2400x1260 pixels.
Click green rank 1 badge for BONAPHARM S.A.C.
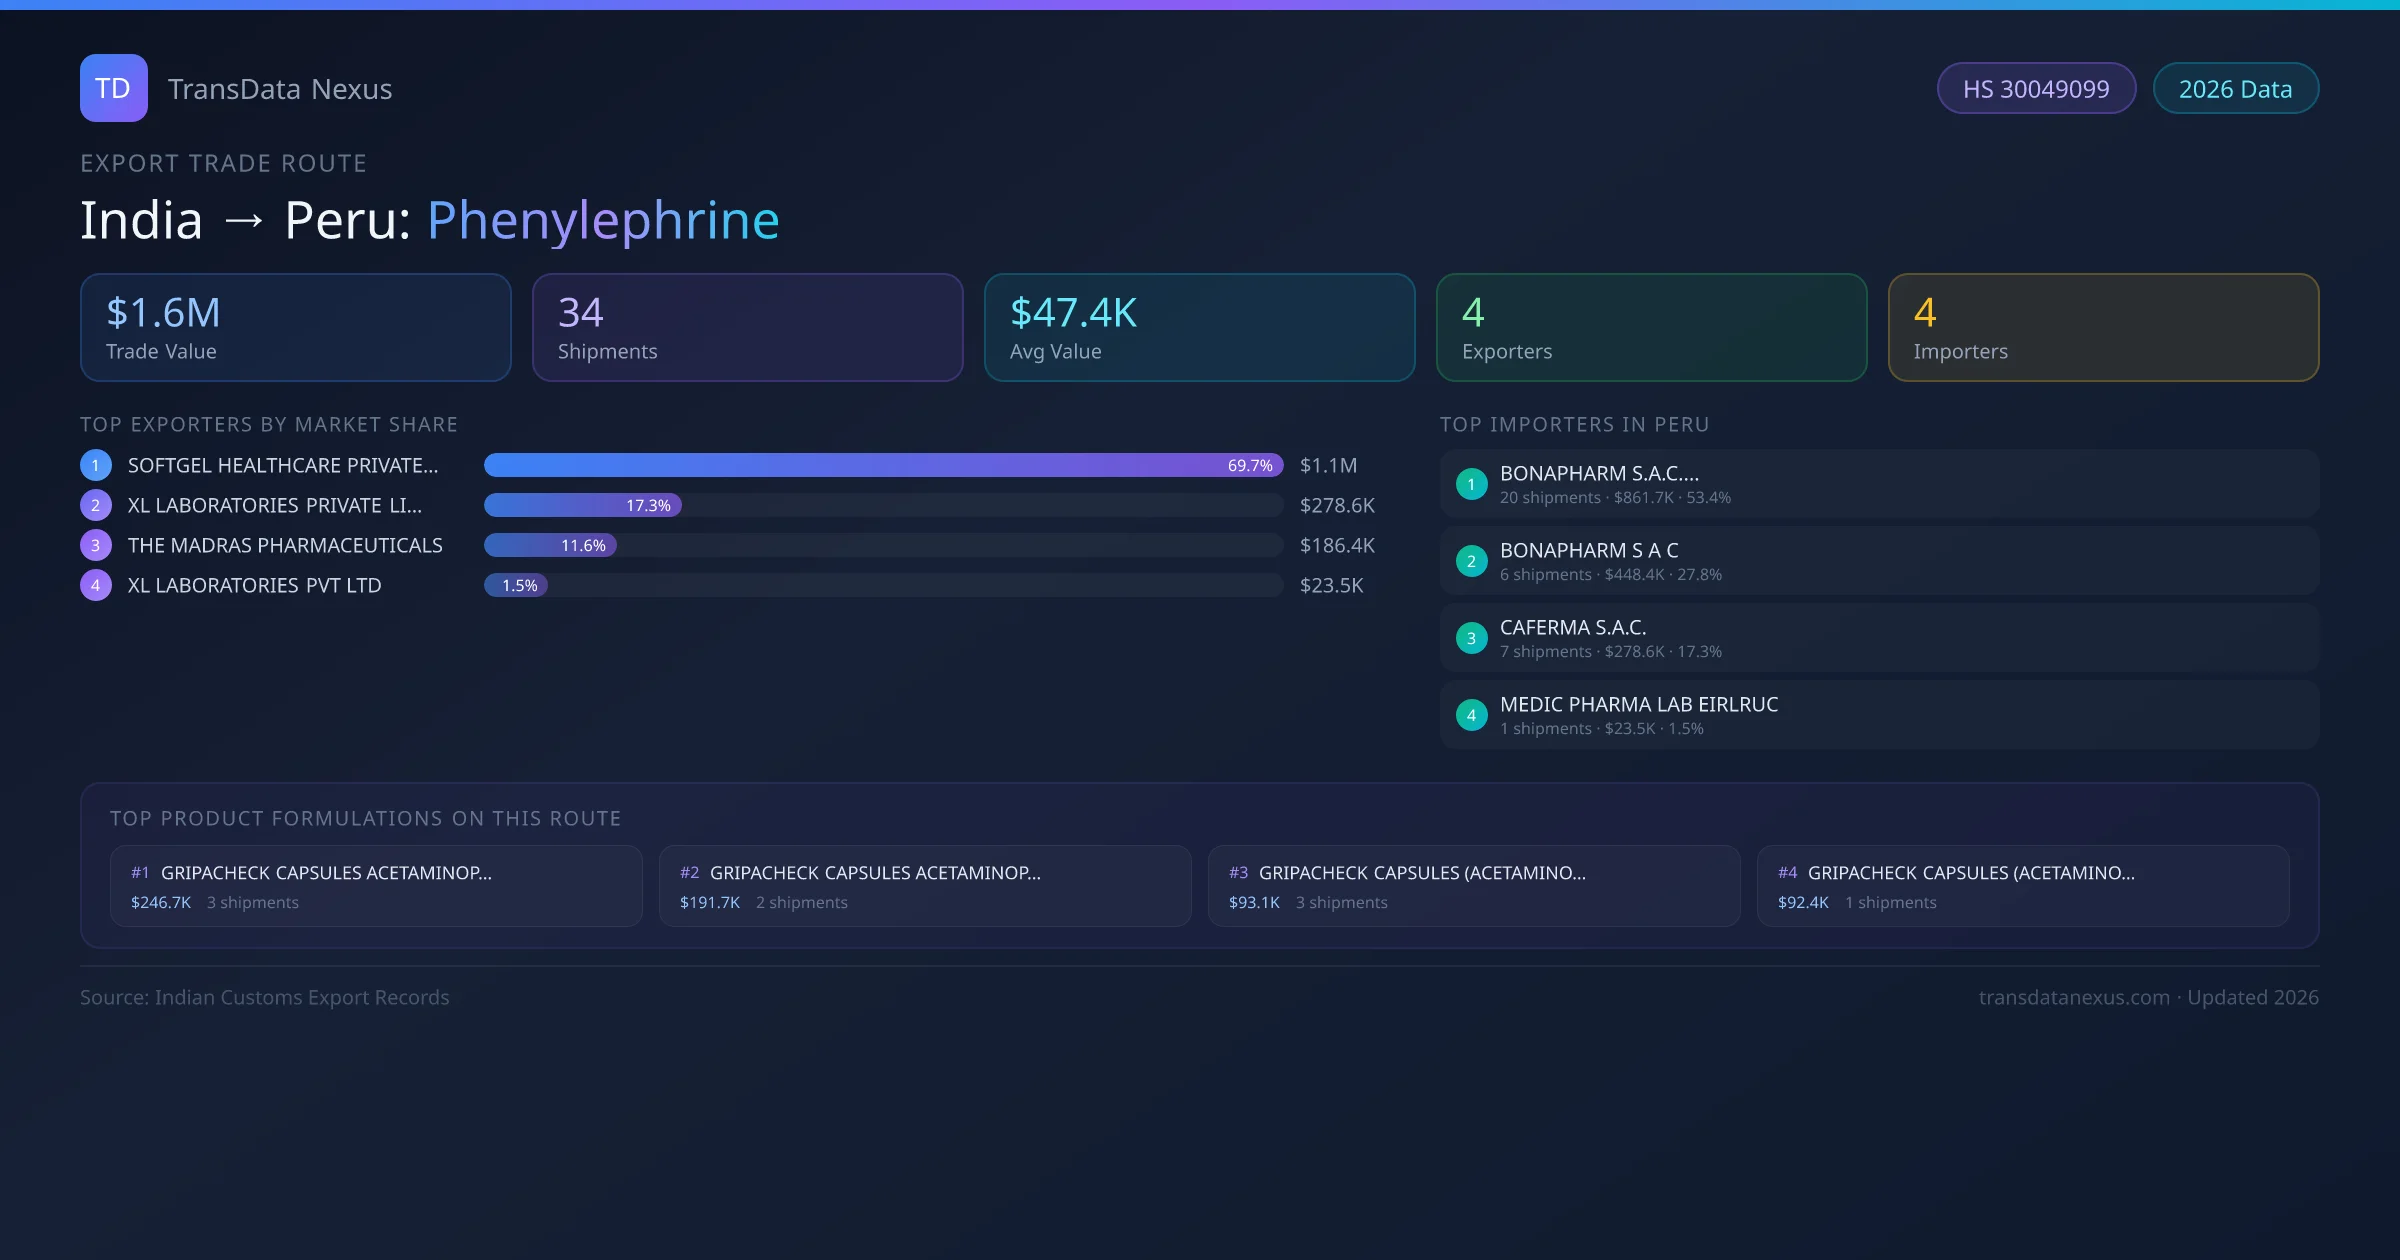(1471, 484)
